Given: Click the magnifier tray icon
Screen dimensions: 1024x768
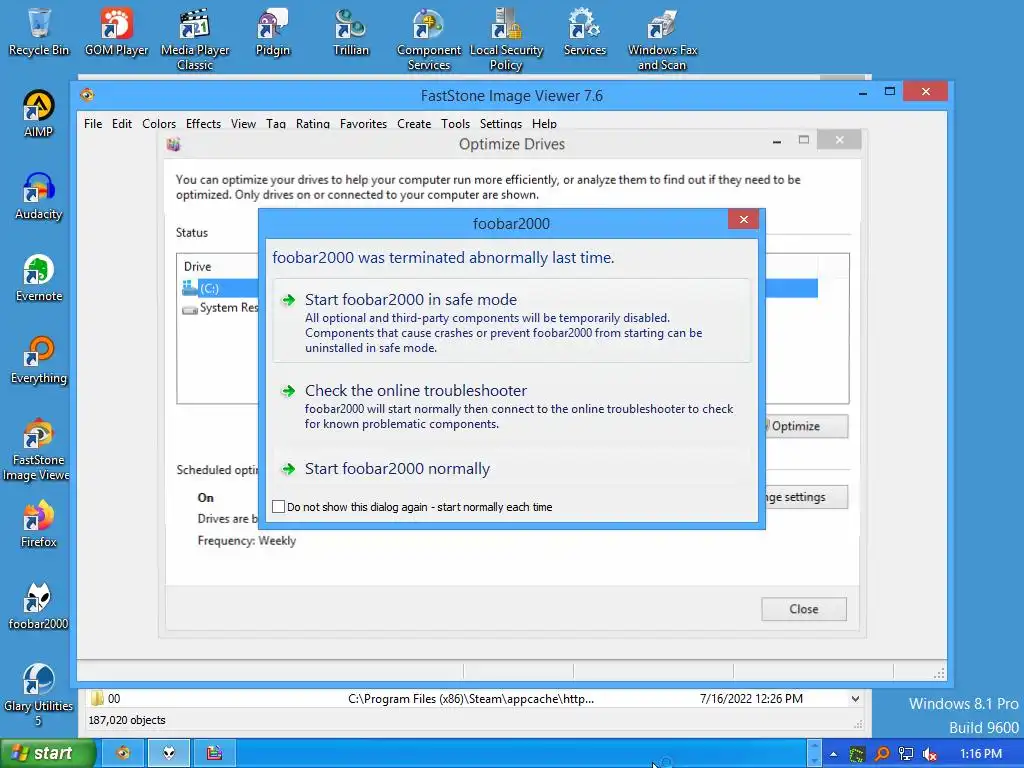Looking at the screenshot, I should tap(882, 754).
